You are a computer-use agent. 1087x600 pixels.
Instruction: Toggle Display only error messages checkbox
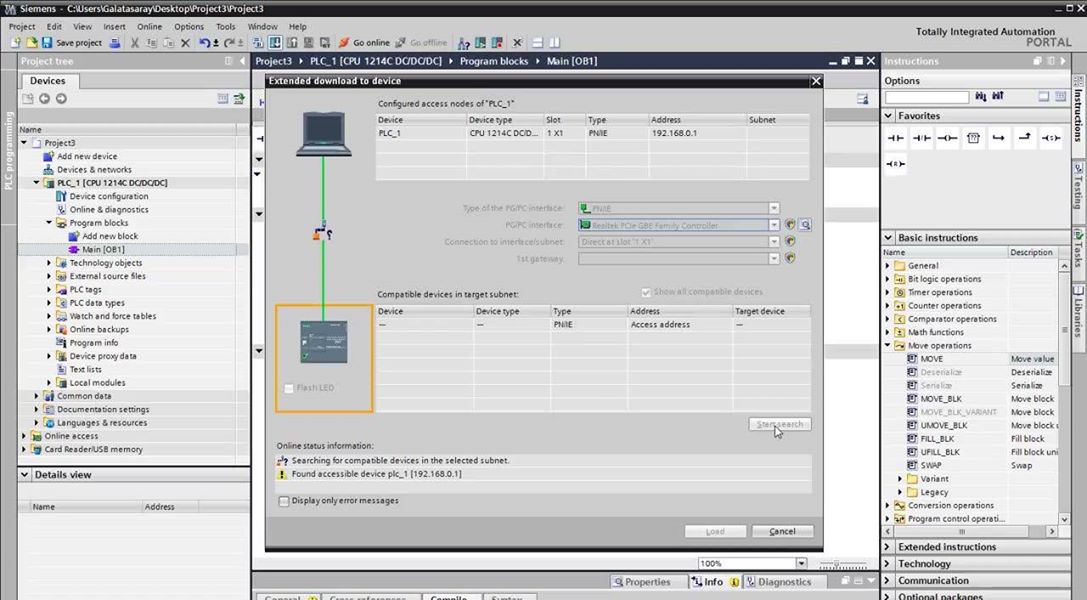284,501
